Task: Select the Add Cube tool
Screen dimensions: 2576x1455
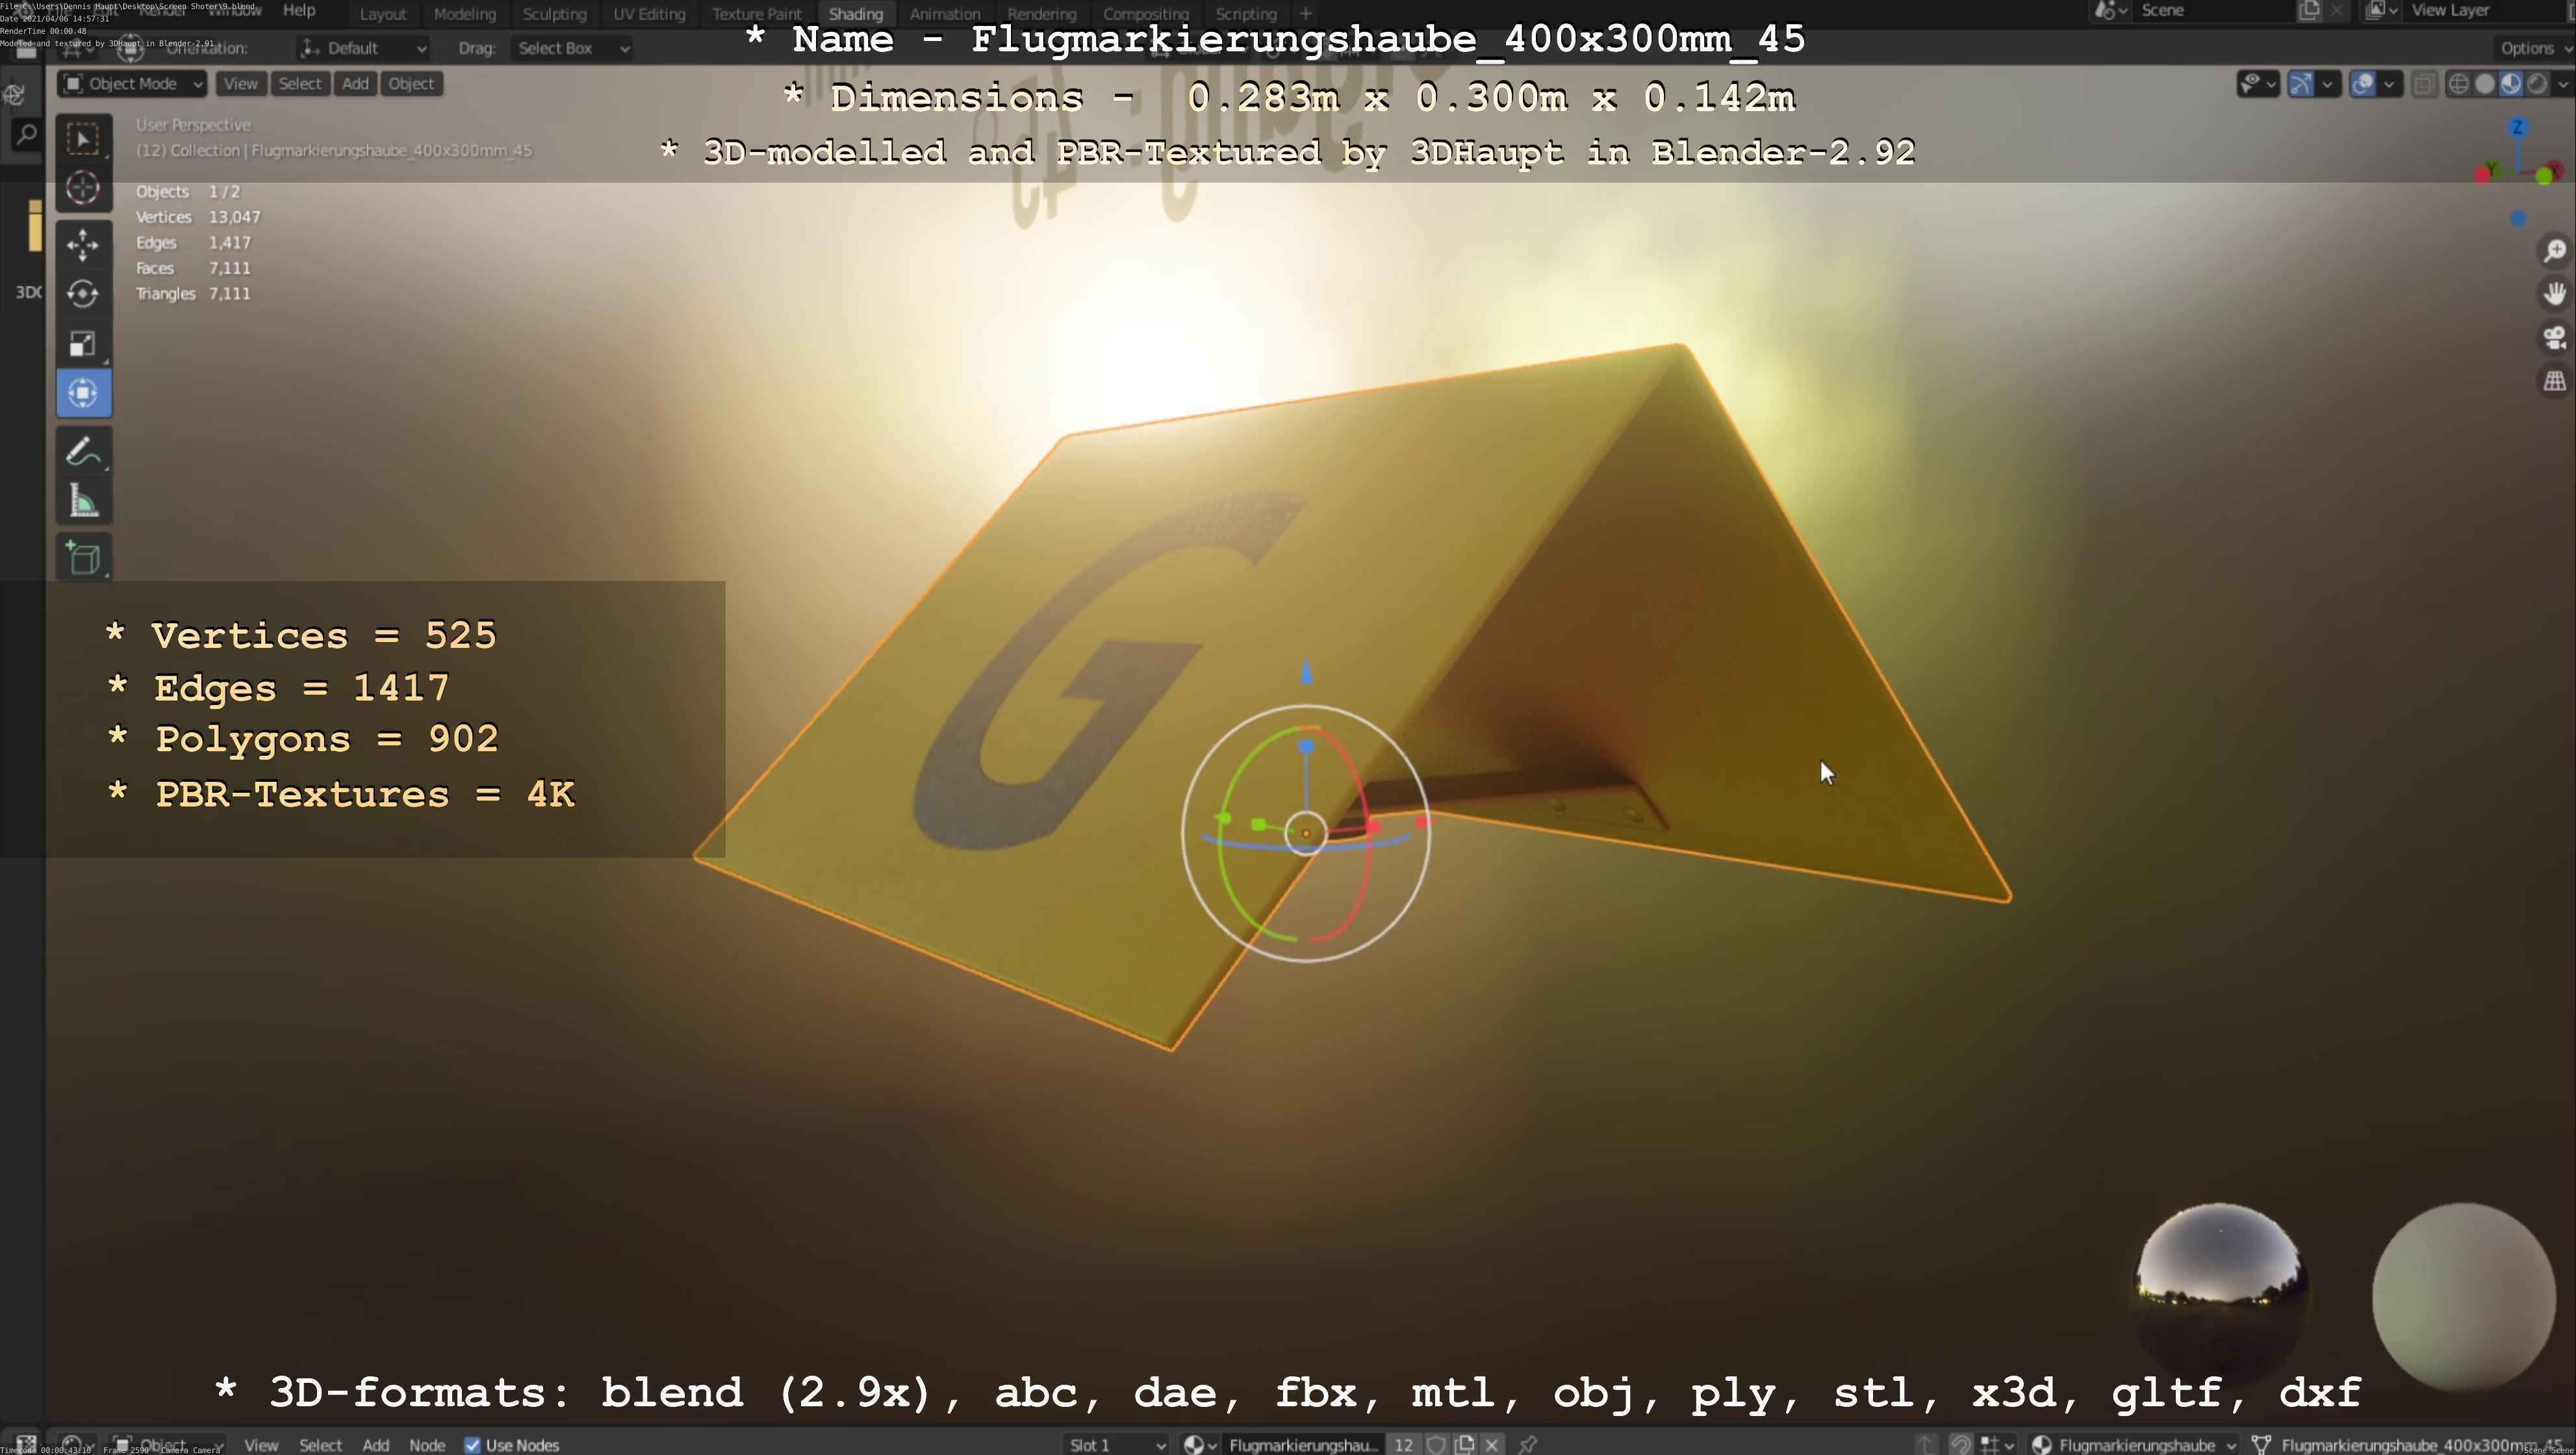Action: click(x=83, y=558)
